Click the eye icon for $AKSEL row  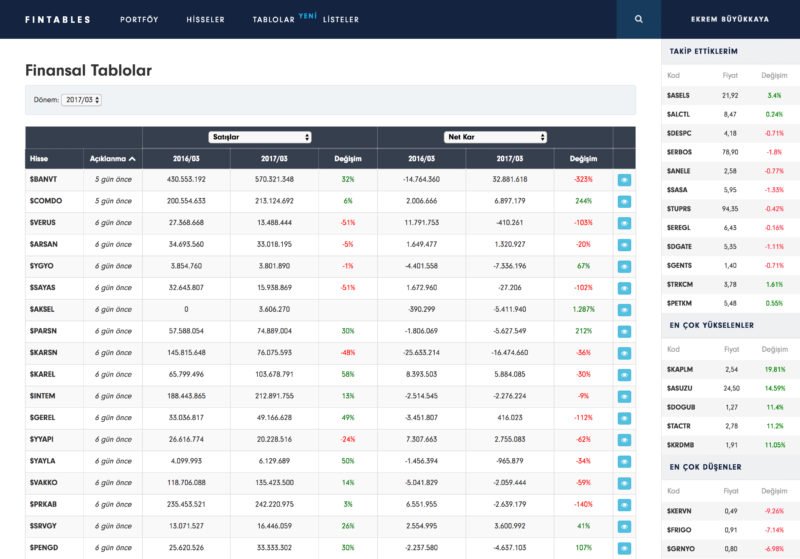624,310
